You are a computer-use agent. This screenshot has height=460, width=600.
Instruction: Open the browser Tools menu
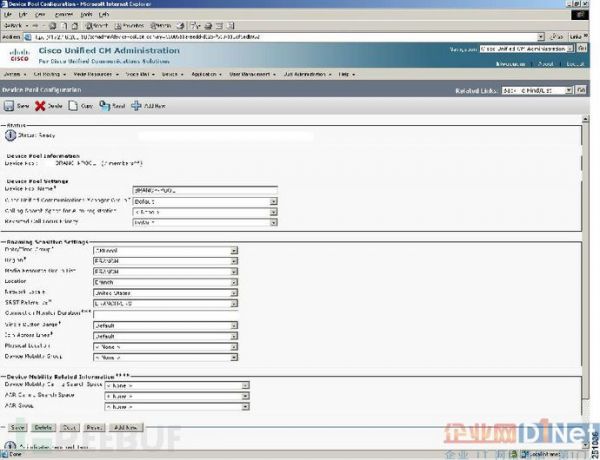[x=86, y=15]
